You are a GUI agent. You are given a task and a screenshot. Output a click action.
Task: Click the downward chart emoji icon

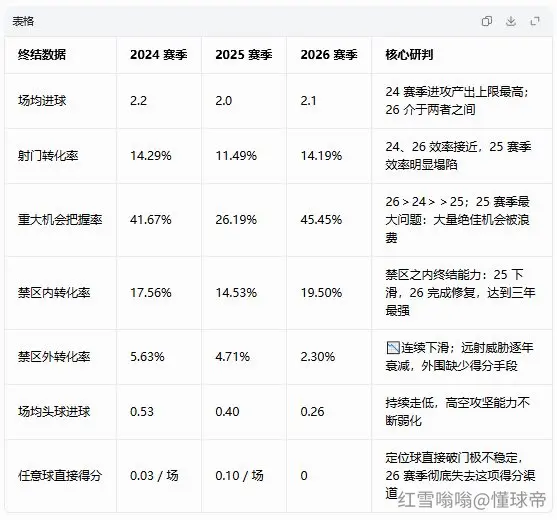(393, 347)
